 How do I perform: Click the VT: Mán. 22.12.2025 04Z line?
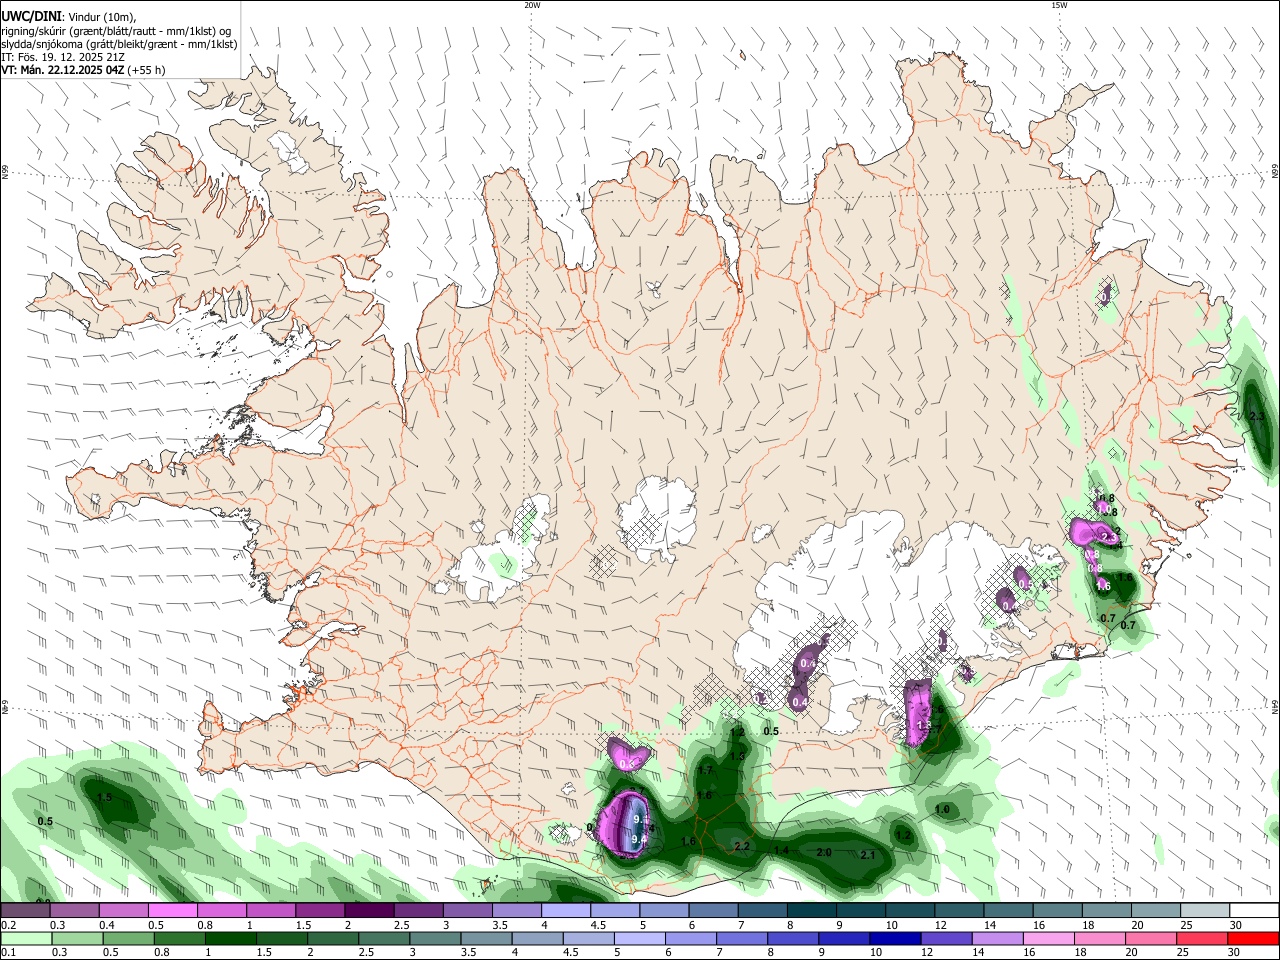[83, 70]
